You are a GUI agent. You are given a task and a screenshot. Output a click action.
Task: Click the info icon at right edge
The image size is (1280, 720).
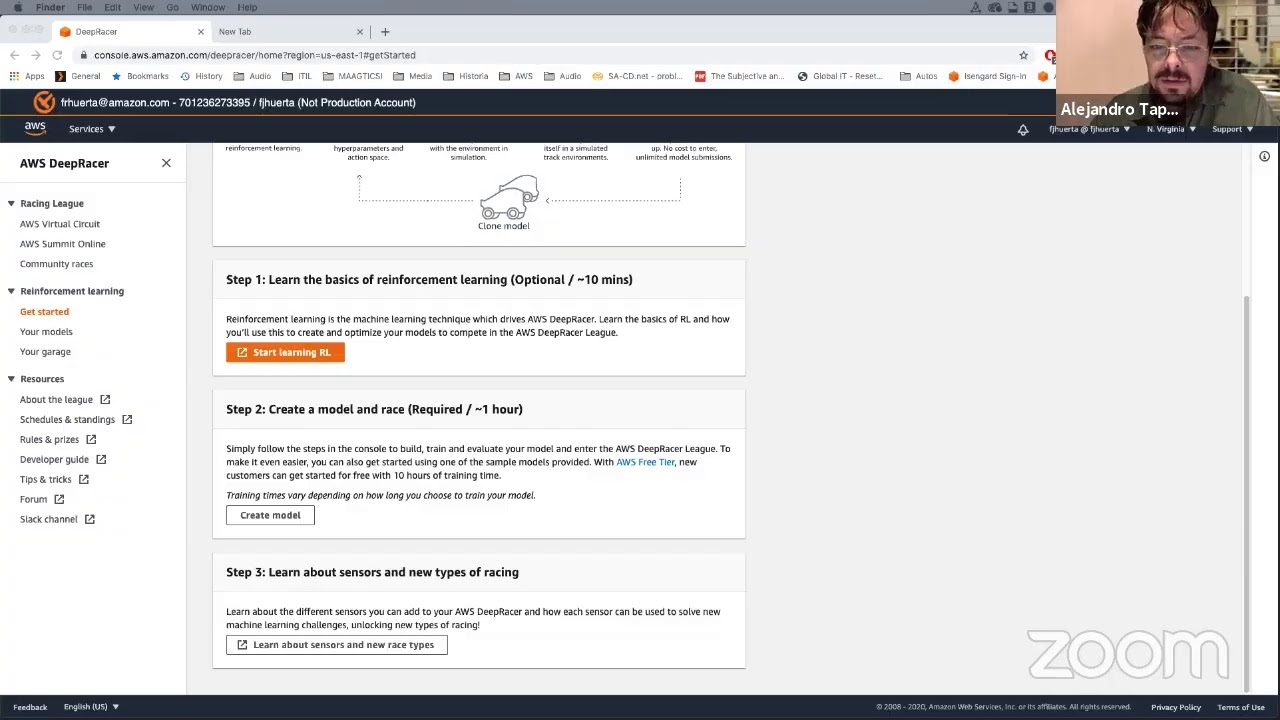(x=1264, y=157)
